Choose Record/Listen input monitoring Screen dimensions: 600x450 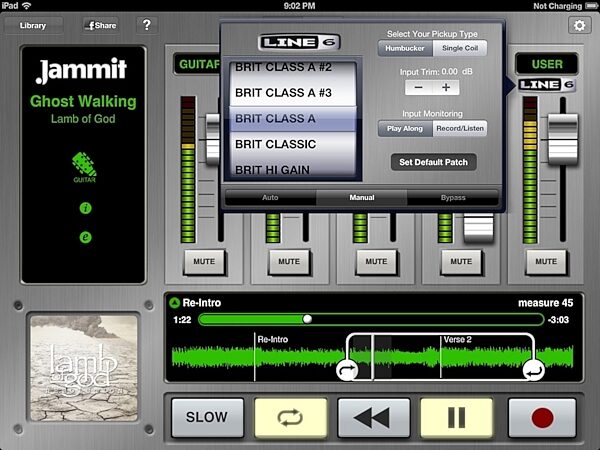point(460,129)
